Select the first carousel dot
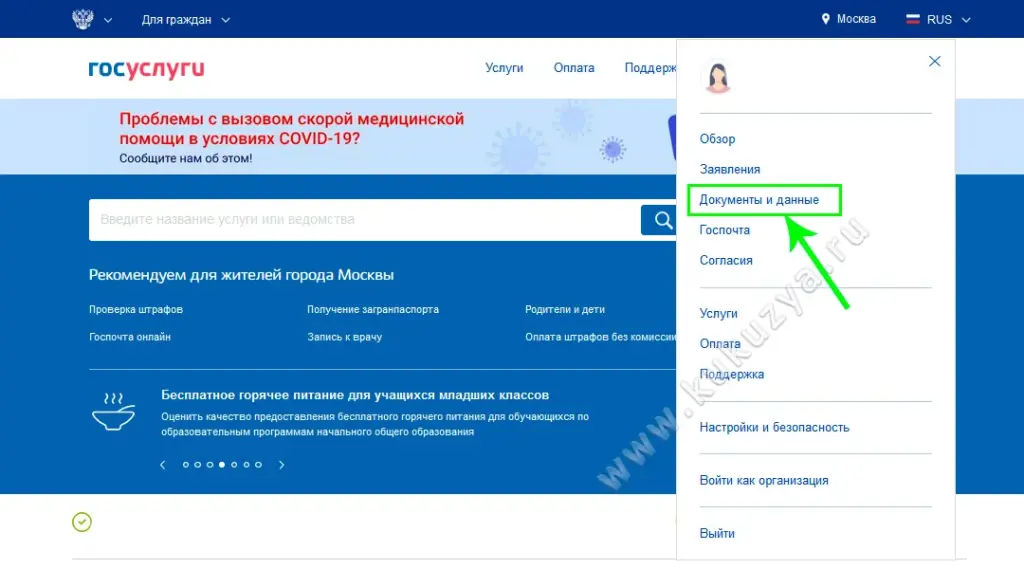 click(186, 465)
